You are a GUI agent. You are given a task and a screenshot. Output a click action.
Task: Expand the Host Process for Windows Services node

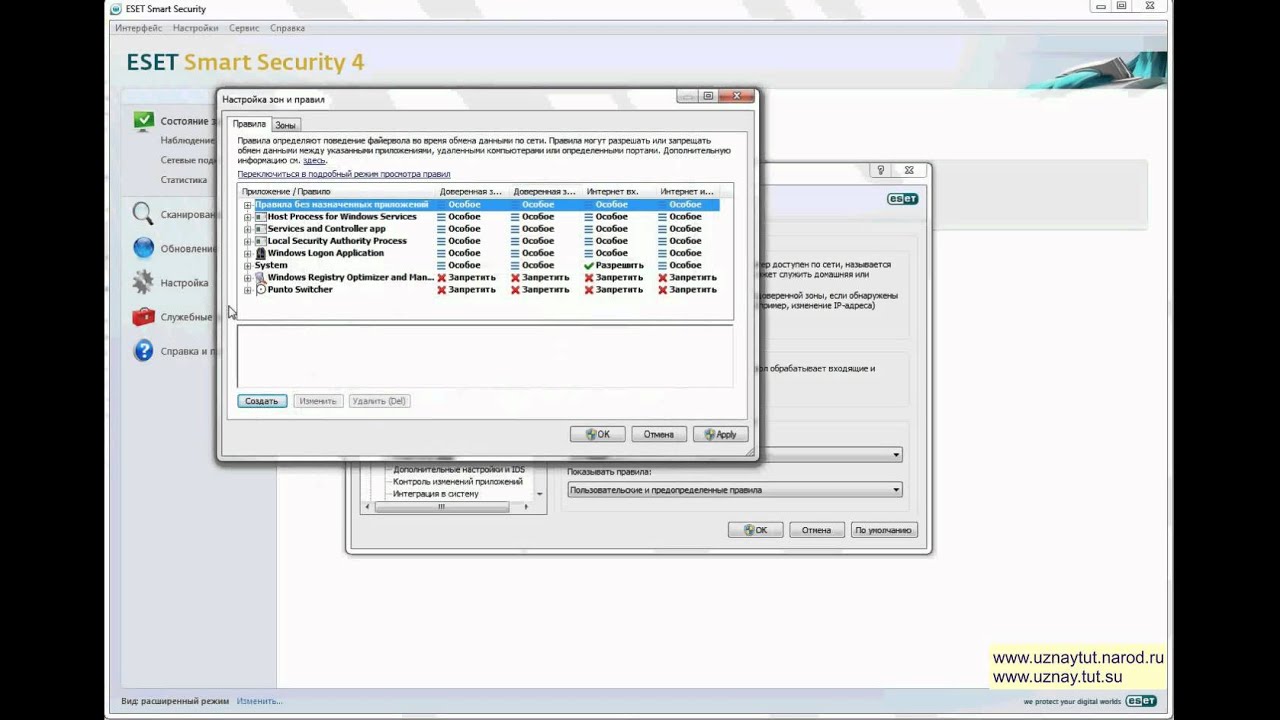[247, 217]
